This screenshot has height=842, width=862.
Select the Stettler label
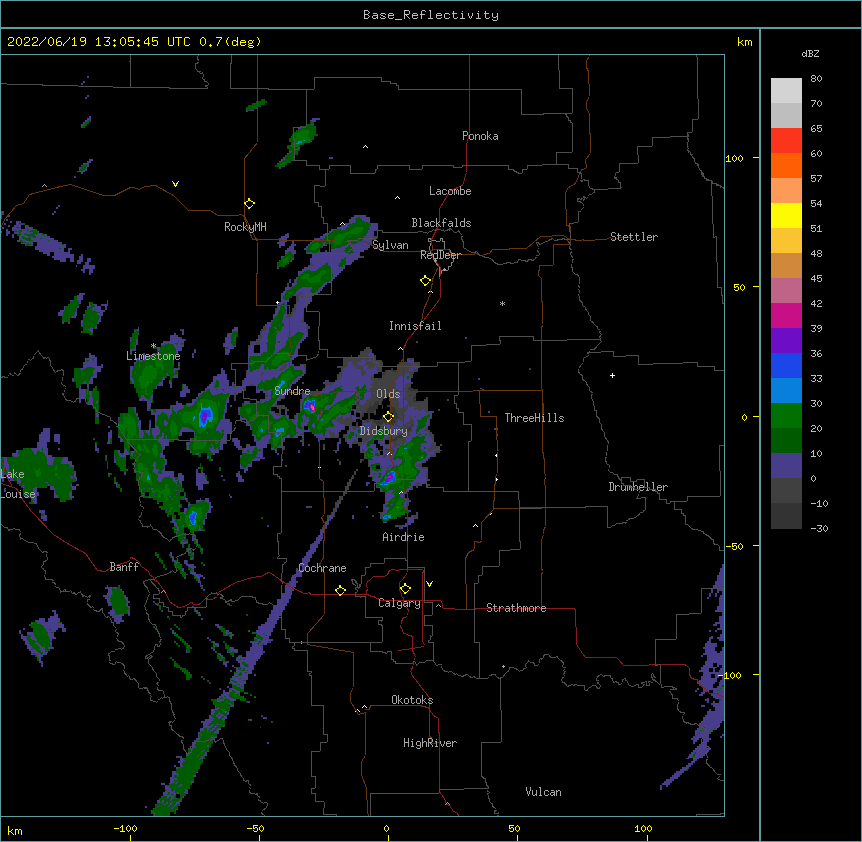(x=634, y=237)
